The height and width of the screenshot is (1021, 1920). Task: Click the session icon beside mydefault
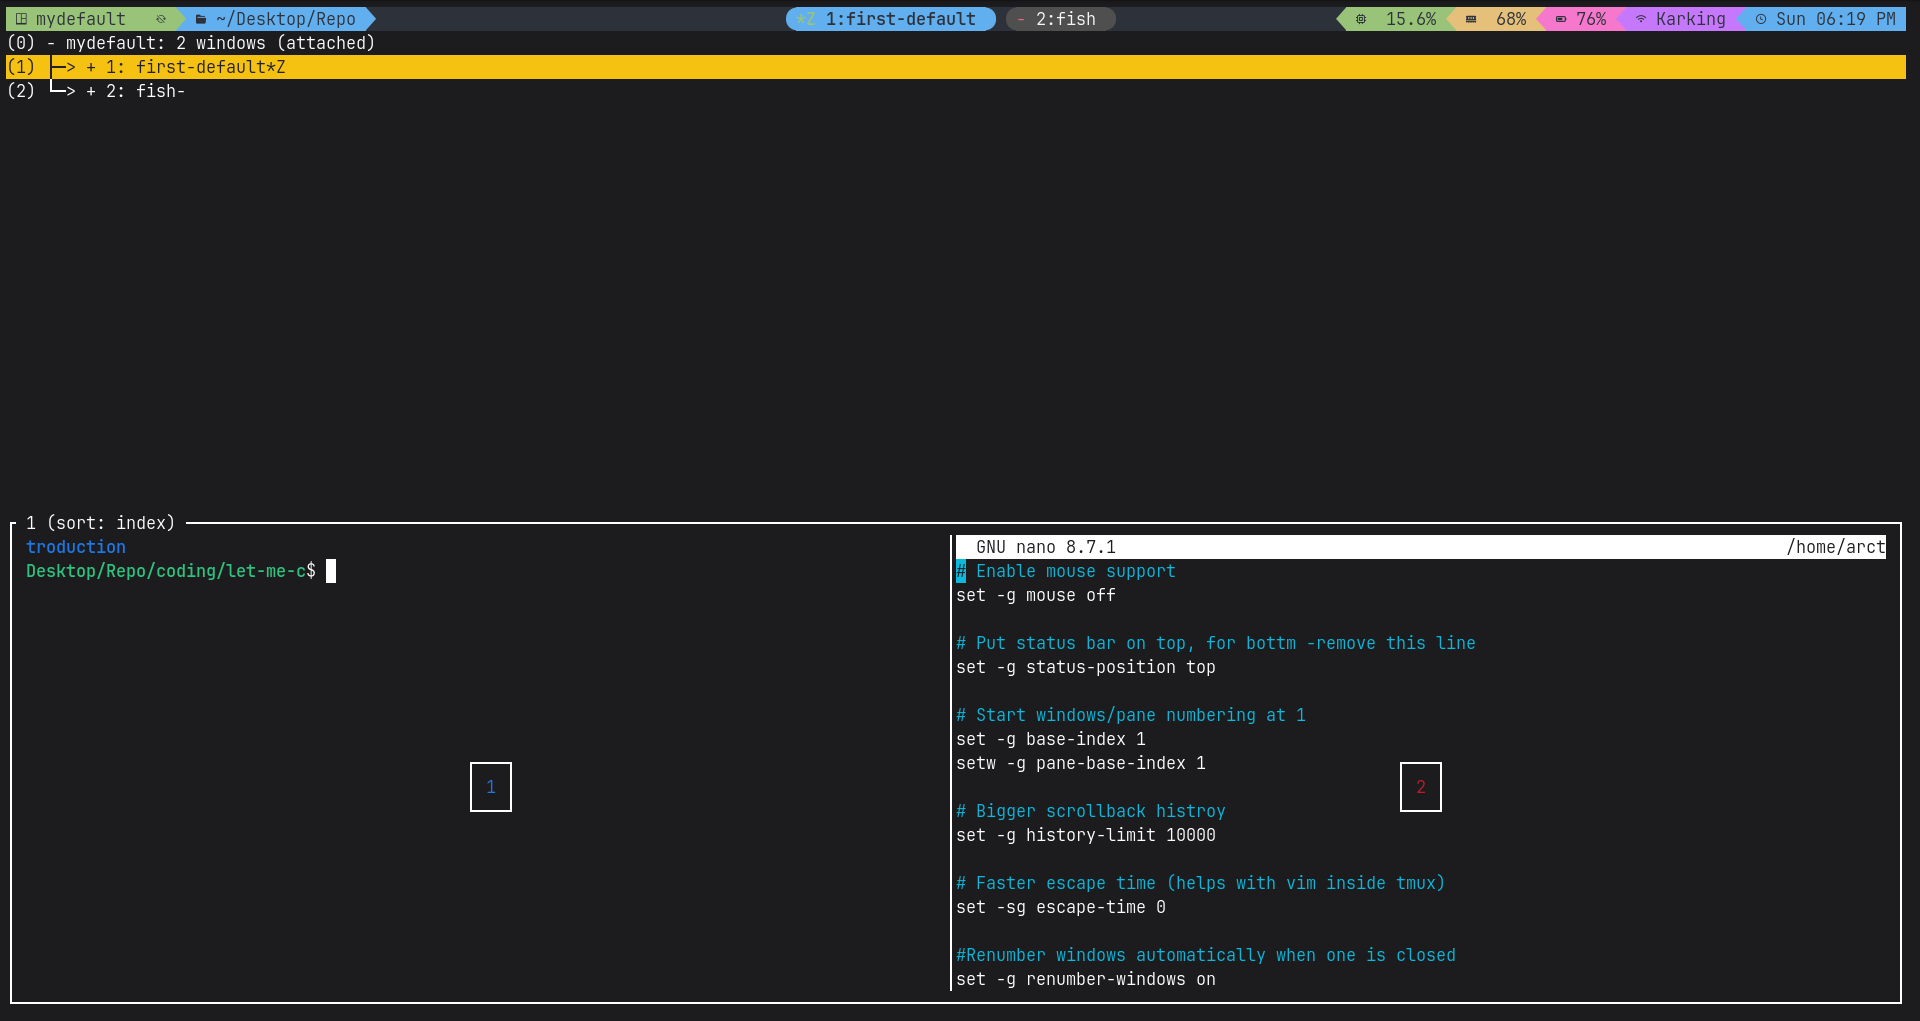pos(21,19)
